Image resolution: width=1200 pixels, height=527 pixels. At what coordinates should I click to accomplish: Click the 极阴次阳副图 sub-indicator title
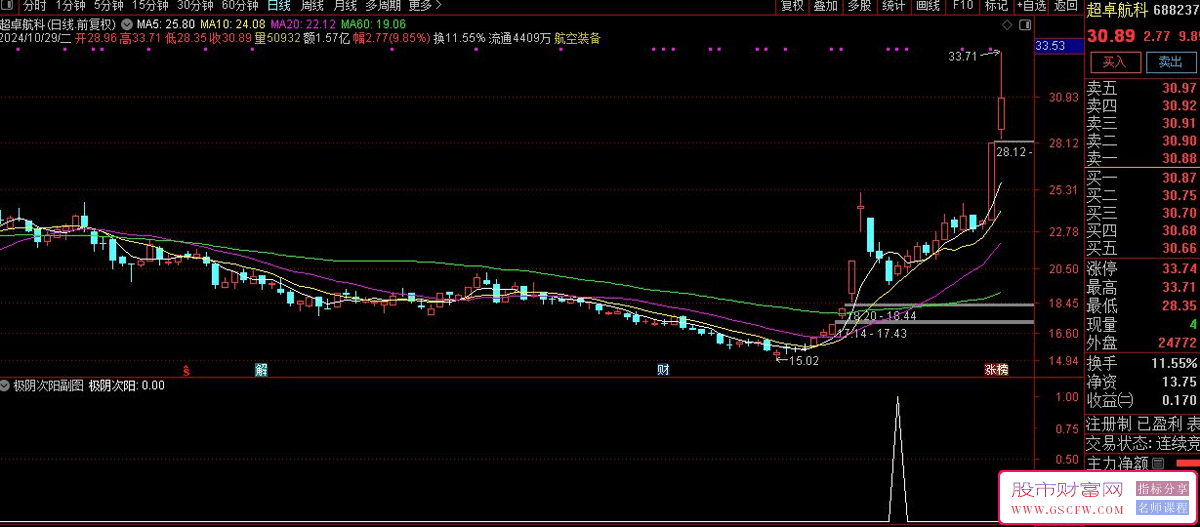coord(49,385)
